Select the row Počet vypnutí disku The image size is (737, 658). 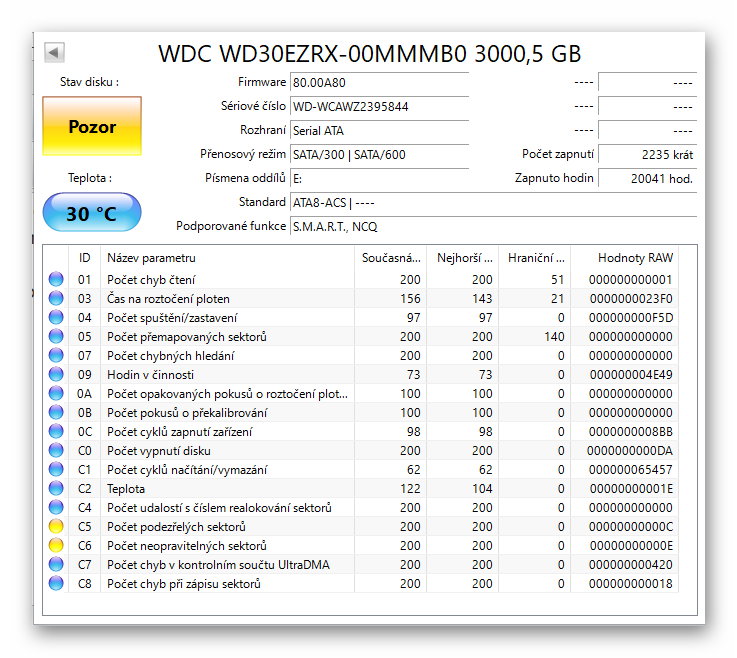pyautogui.click(x=362, y=450)
